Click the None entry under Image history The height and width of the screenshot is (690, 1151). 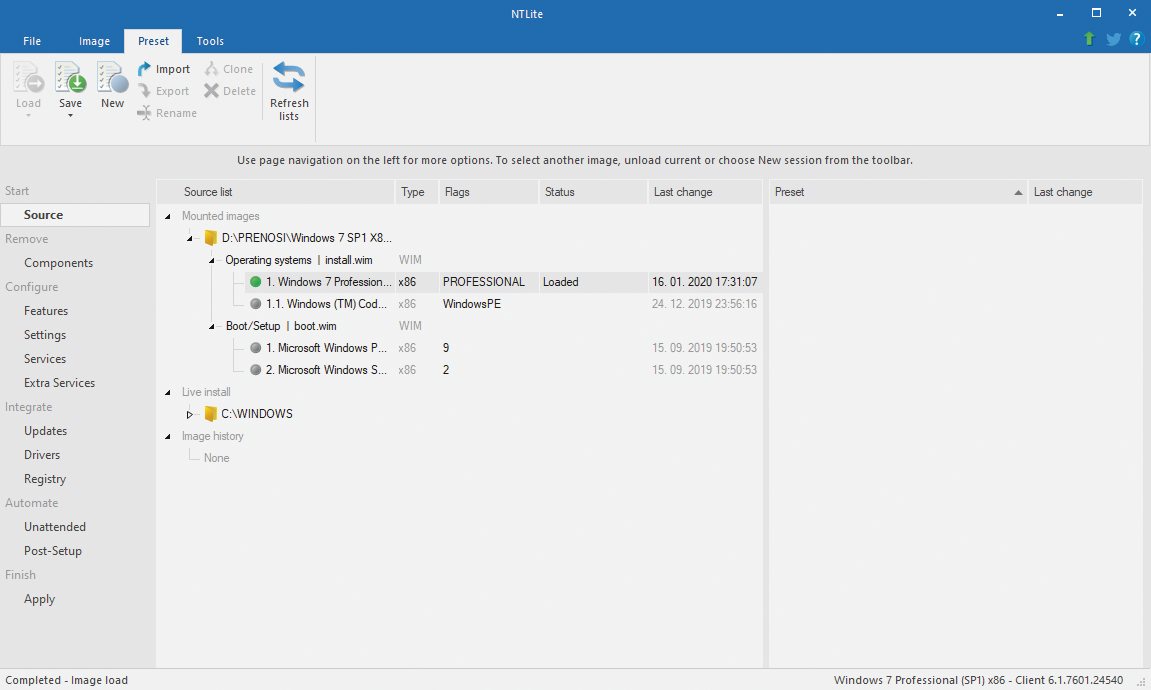tap(217, 458)
